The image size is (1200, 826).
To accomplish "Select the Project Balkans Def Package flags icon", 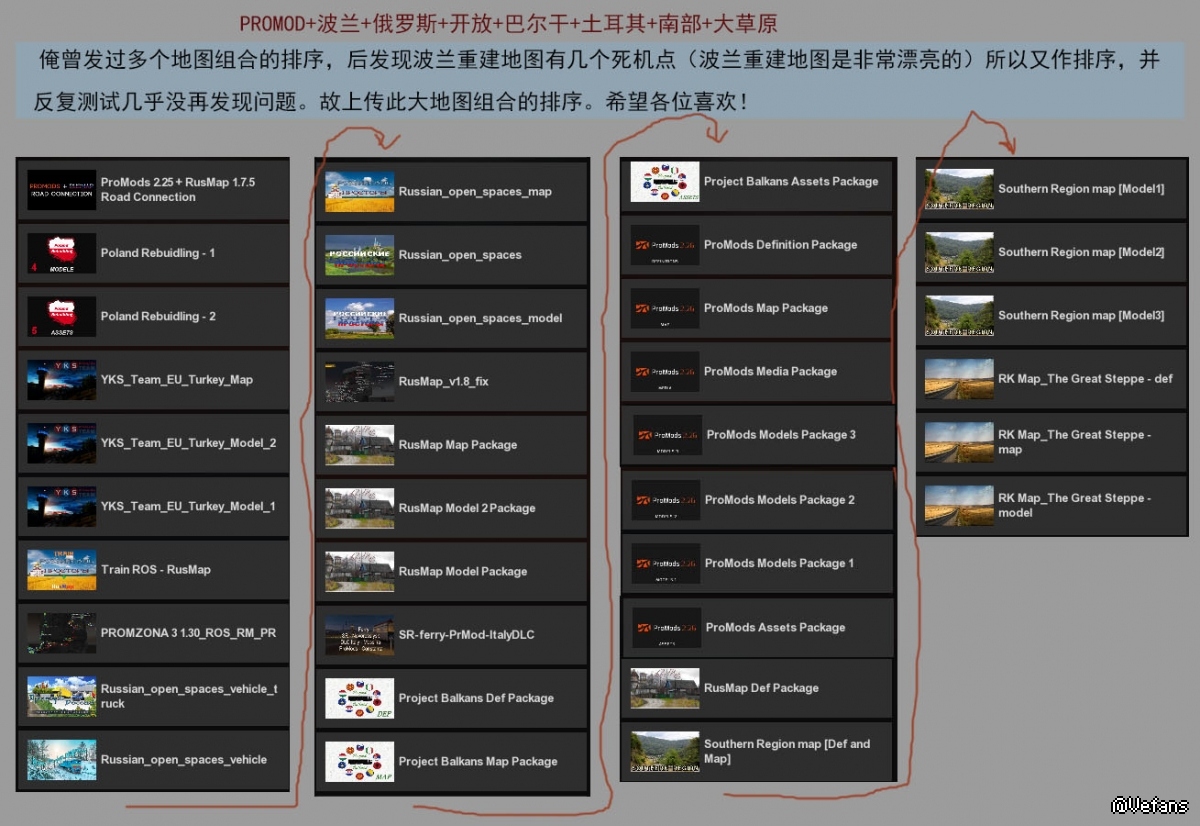I will (359, 698).
